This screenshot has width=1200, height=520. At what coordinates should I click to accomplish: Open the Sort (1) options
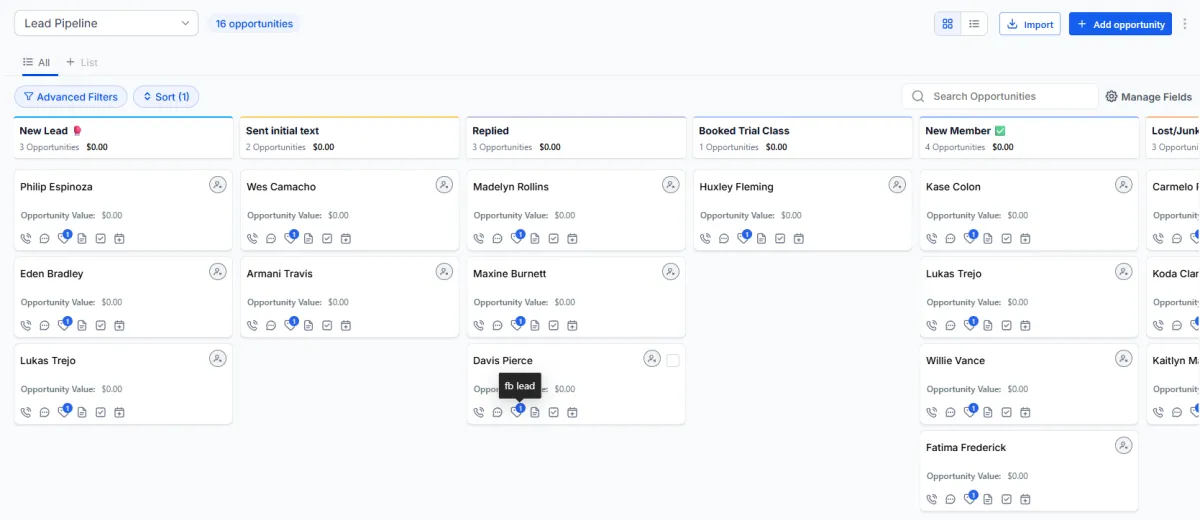166,97
